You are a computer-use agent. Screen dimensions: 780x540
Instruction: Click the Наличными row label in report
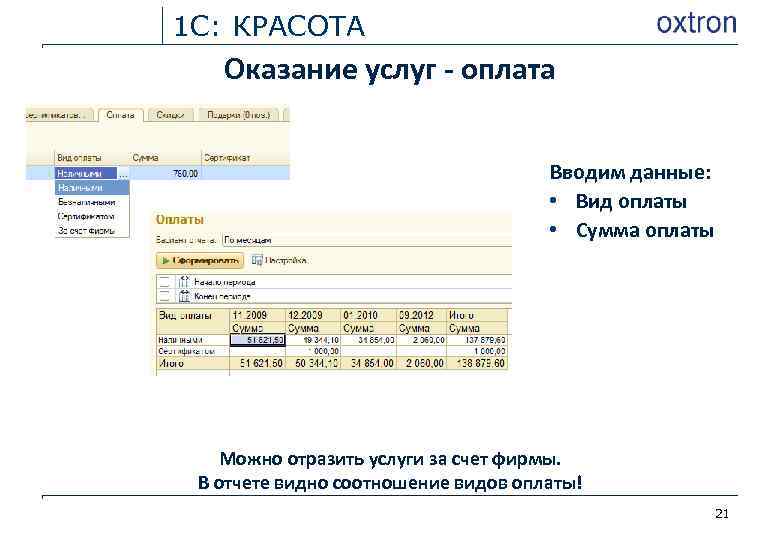tap(180, 340)
